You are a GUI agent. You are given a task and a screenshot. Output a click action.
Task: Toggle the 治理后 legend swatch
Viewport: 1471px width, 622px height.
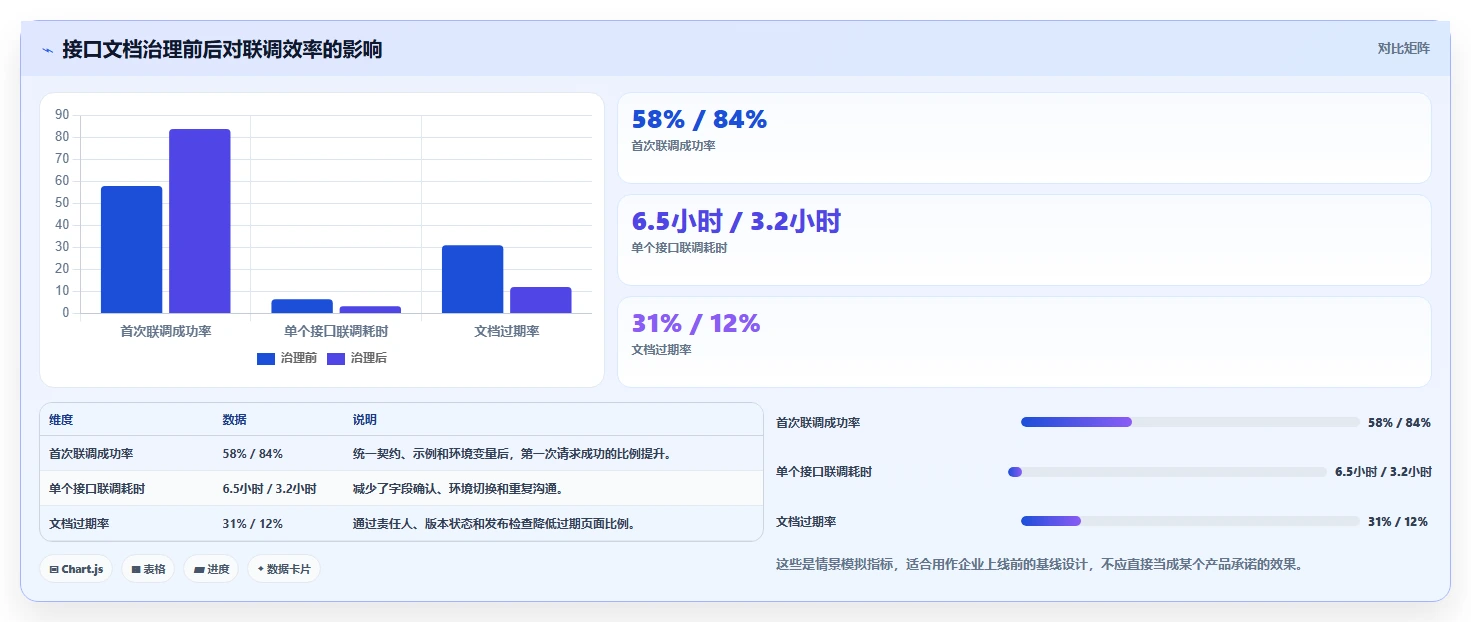[x=336, y=359]
